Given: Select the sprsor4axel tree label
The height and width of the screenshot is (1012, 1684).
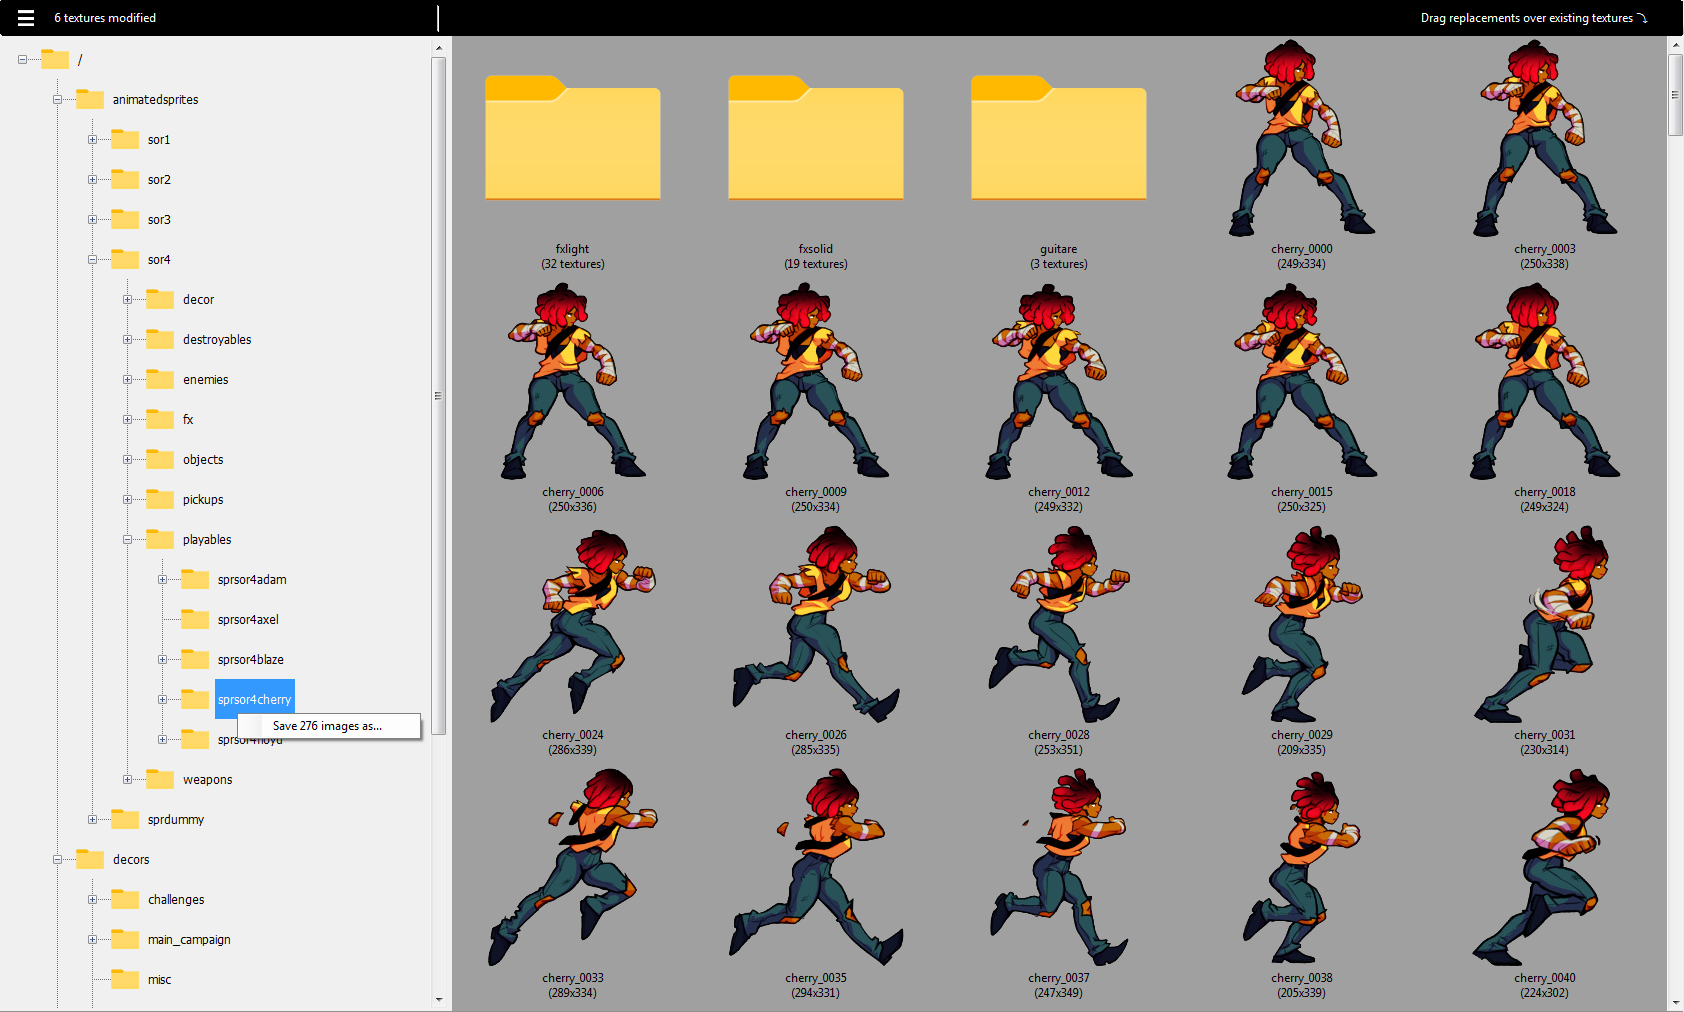Looking at the screenshot, I should (248, 620).
